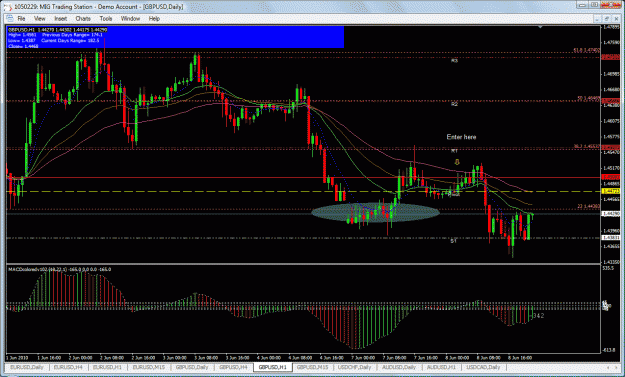This screenshot has width=625, height=377.
Task: Open the Insert menu
Action: coord(61,19)
